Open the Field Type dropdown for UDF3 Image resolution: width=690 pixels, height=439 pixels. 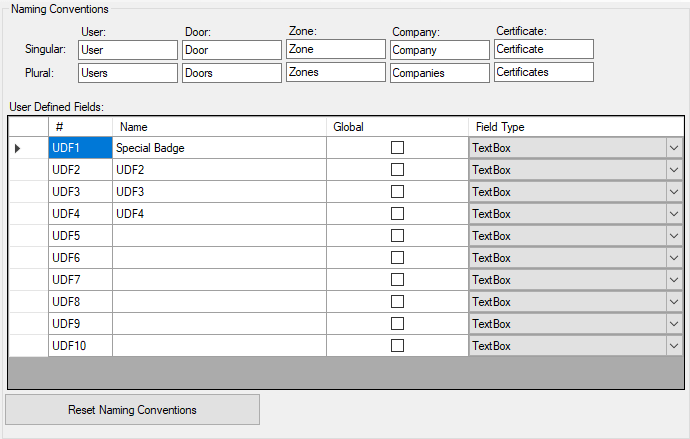click(x=674, y=192)
